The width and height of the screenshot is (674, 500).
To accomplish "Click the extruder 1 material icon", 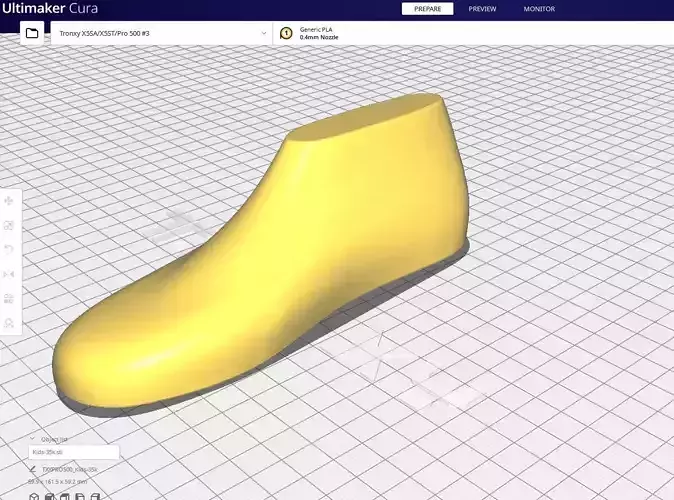I will point(286,33).
